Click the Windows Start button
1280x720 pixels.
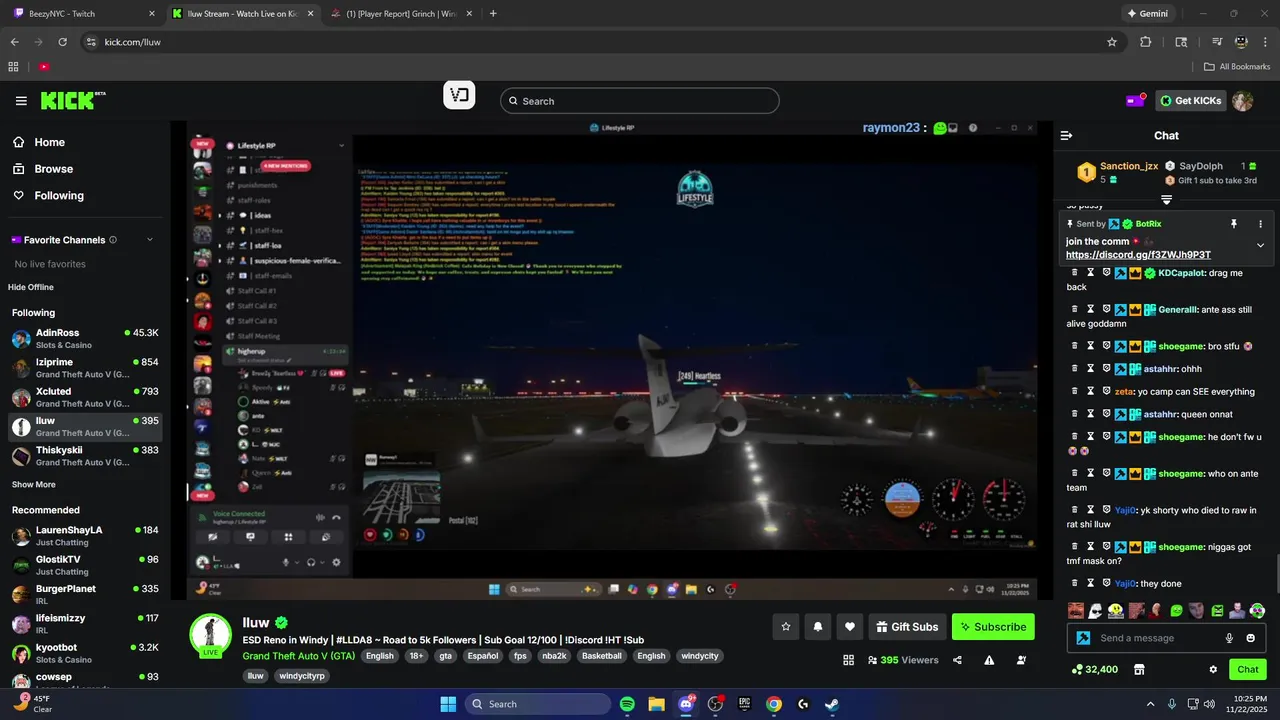(448, 704)
